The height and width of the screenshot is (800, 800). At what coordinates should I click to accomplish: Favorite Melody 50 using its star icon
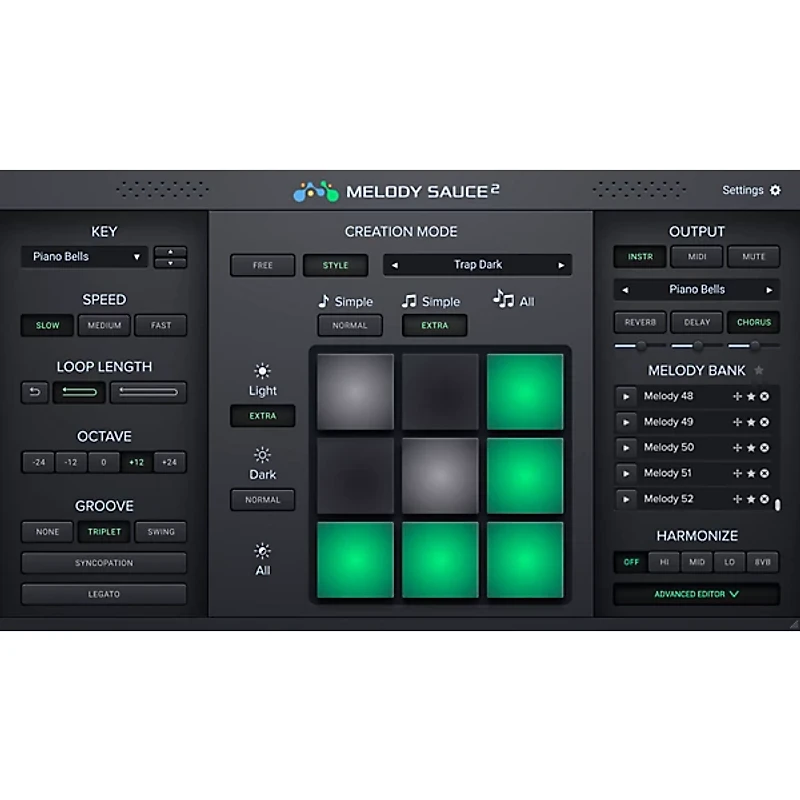click(751, 447)
